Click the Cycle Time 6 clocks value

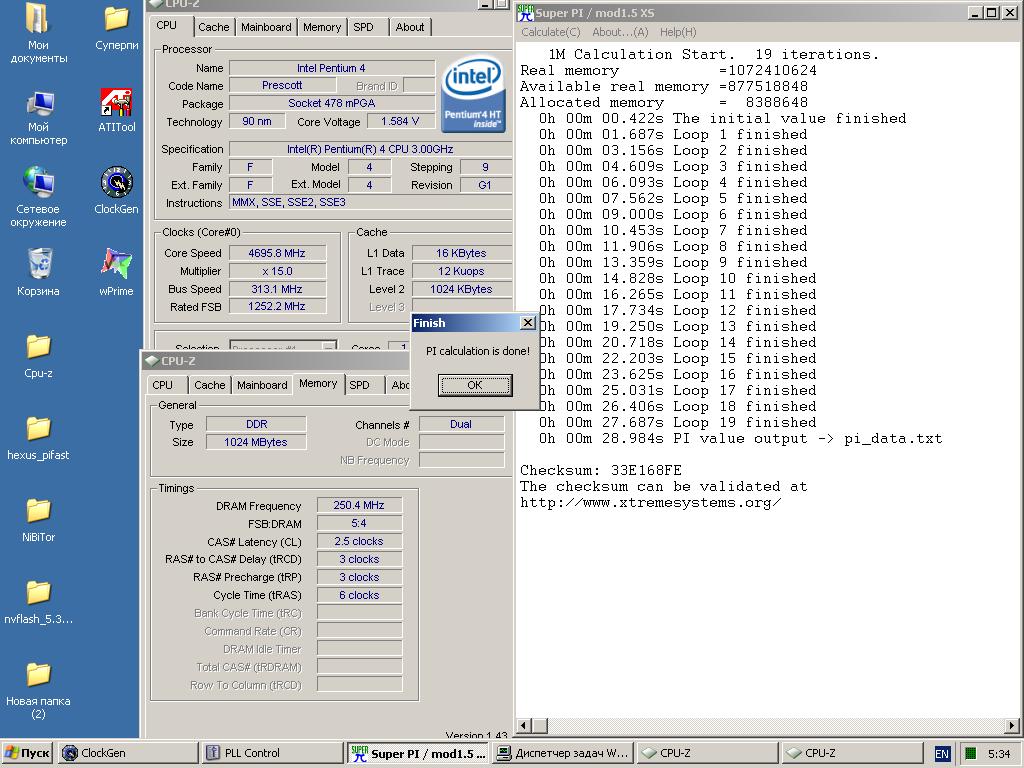[359, 595]
